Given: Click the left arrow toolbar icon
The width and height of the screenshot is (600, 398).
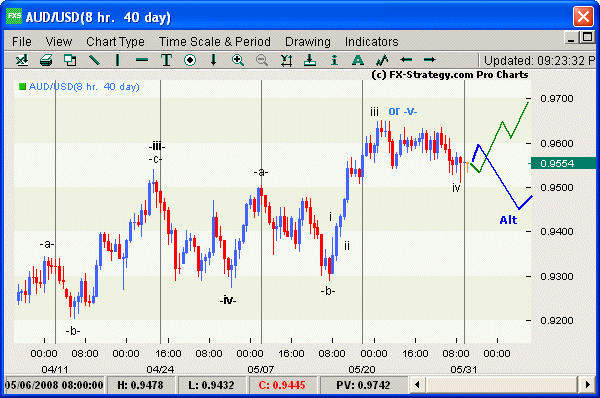Looking at the screenshot, I should (x=406, y=60).
